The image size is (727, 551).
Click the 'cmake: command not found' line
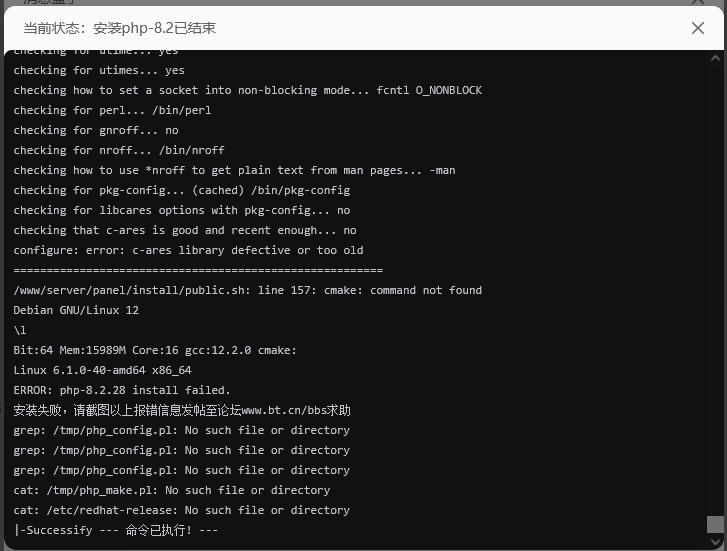[248, 290]
